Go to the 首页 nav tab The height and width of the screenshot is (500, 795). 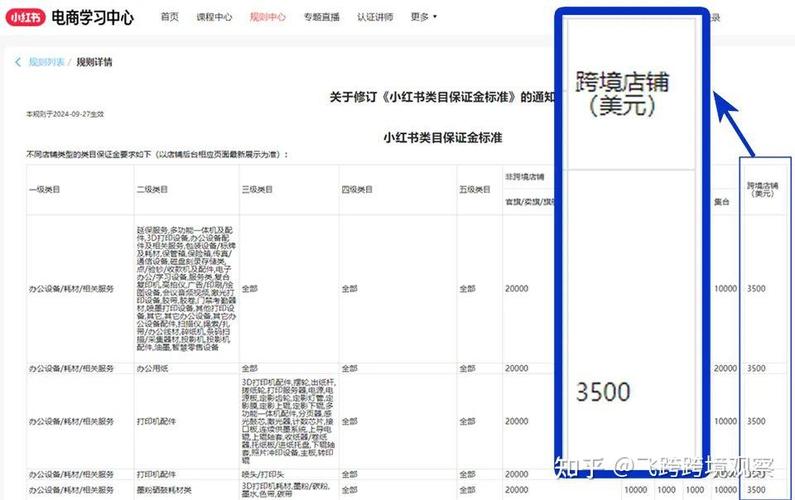pyautogui.click(x=169, y=17)
